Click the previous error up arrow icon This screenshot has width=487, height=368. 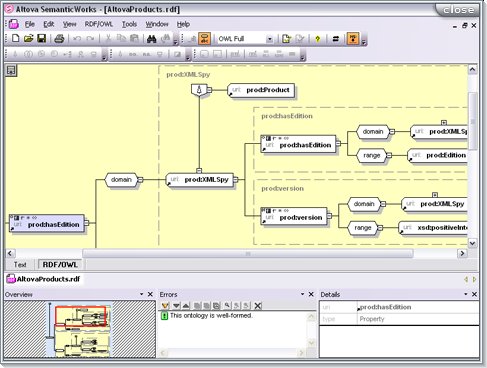coord(186,305)
